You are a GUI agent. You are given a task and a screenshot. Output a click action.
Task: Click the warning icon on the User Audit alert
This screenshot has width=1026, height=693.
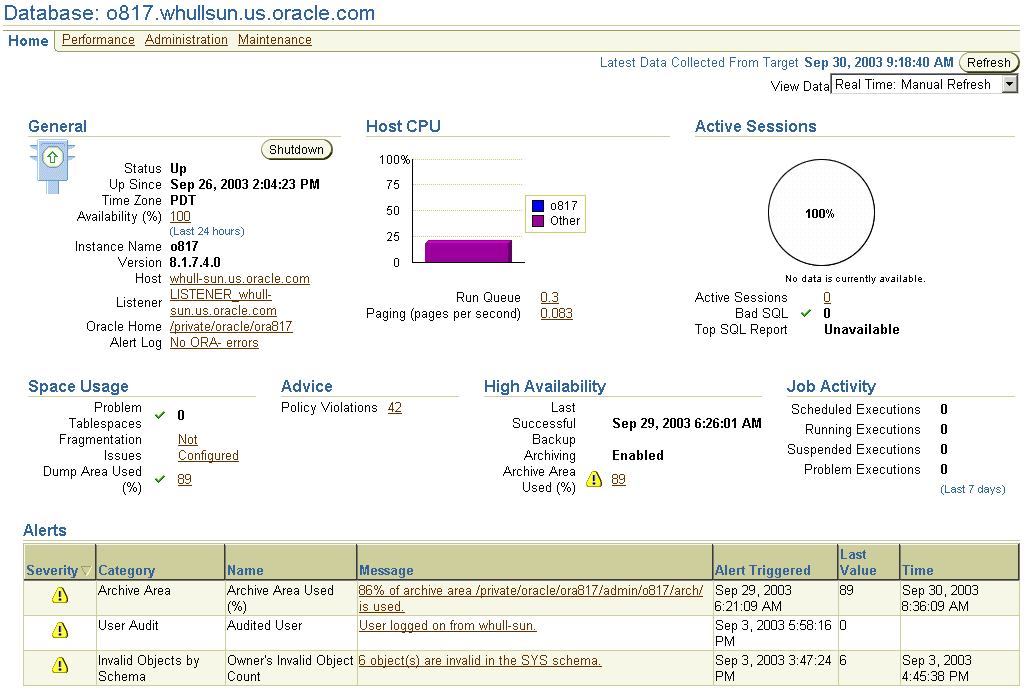(x=59, y=631)
